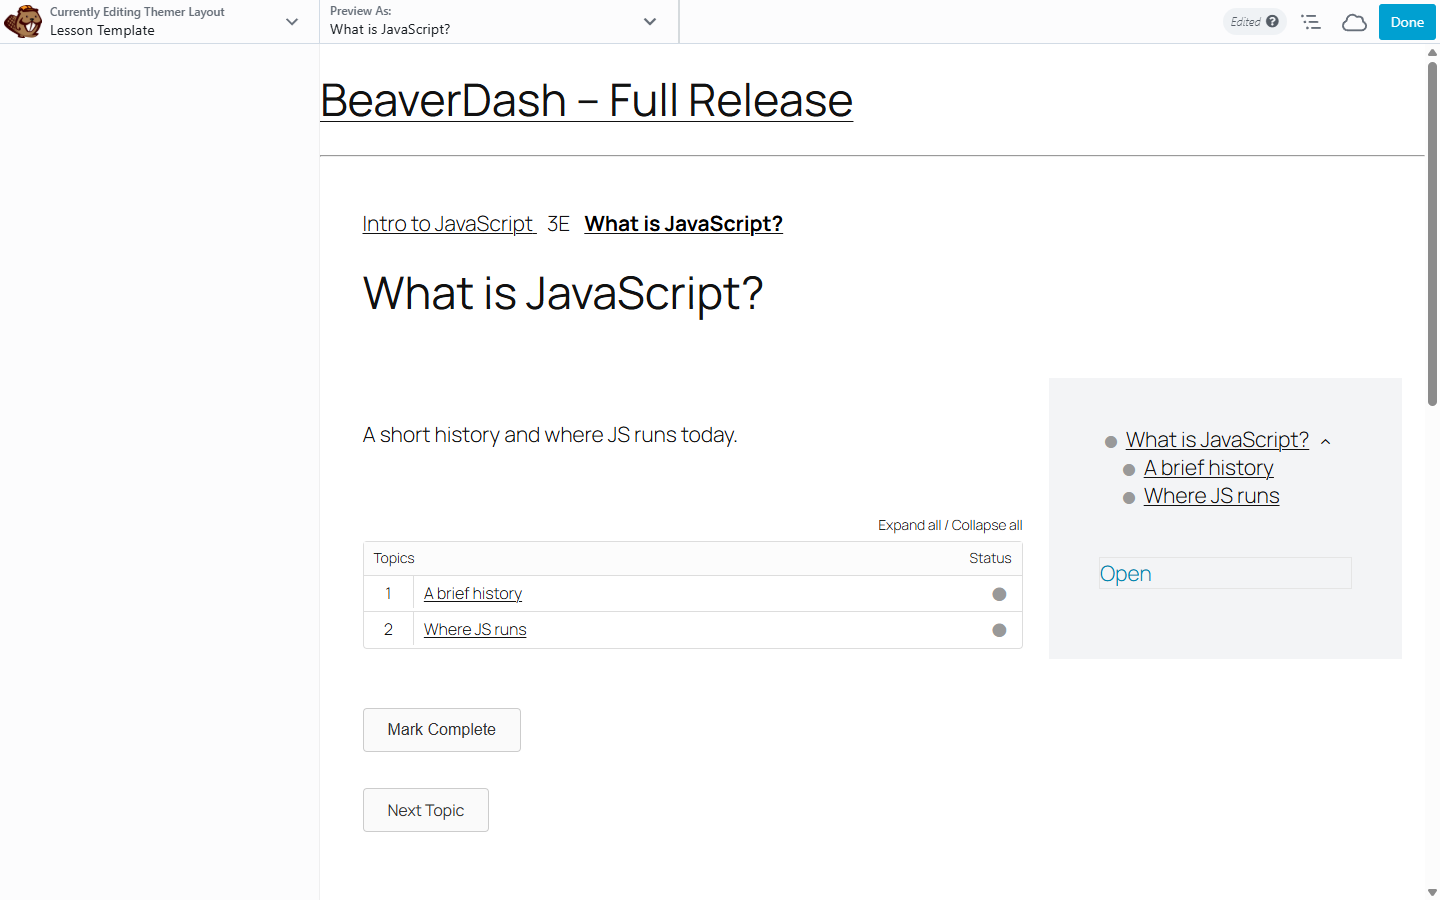Click the scrollbar down arrow
Image resolution: width=1440 pixels, height=900 pixels.
(1432, 892)
